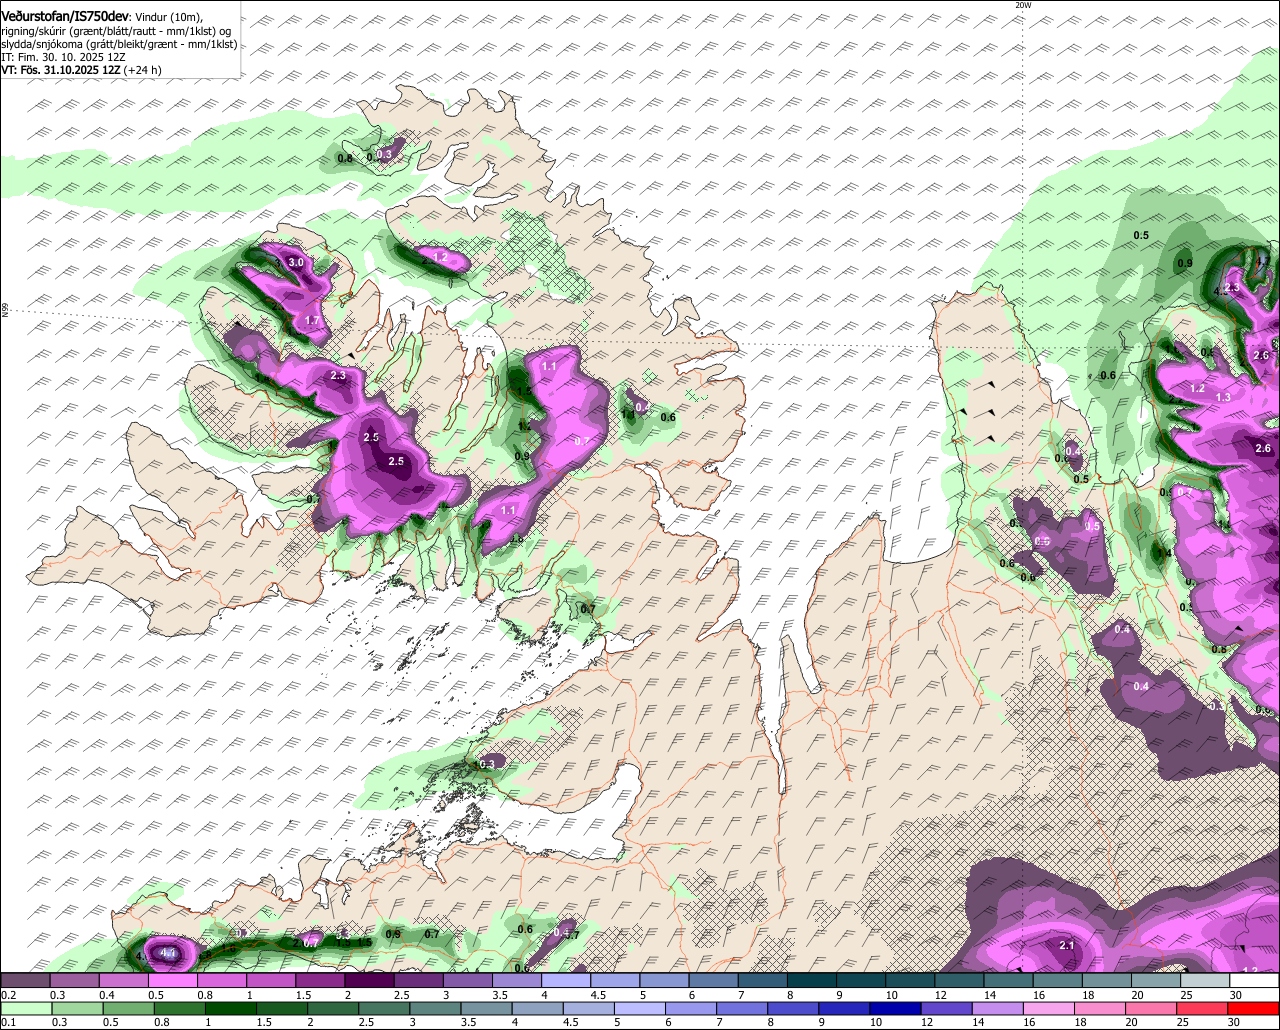This screenshot has height=1030, width=1280.
Task: Click the 'slydda/snjókoma' legend description line
Action: 119,44
